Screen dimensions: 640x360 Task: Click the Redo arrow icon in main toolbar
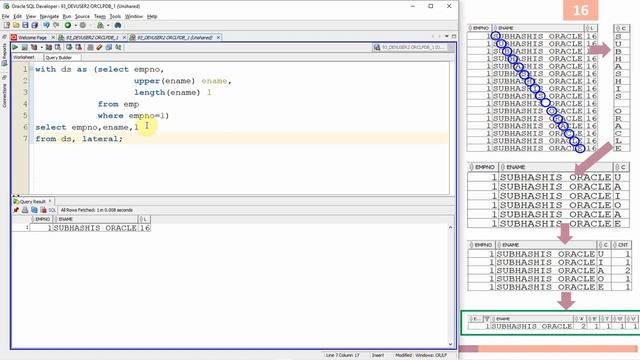coord(56,25)
